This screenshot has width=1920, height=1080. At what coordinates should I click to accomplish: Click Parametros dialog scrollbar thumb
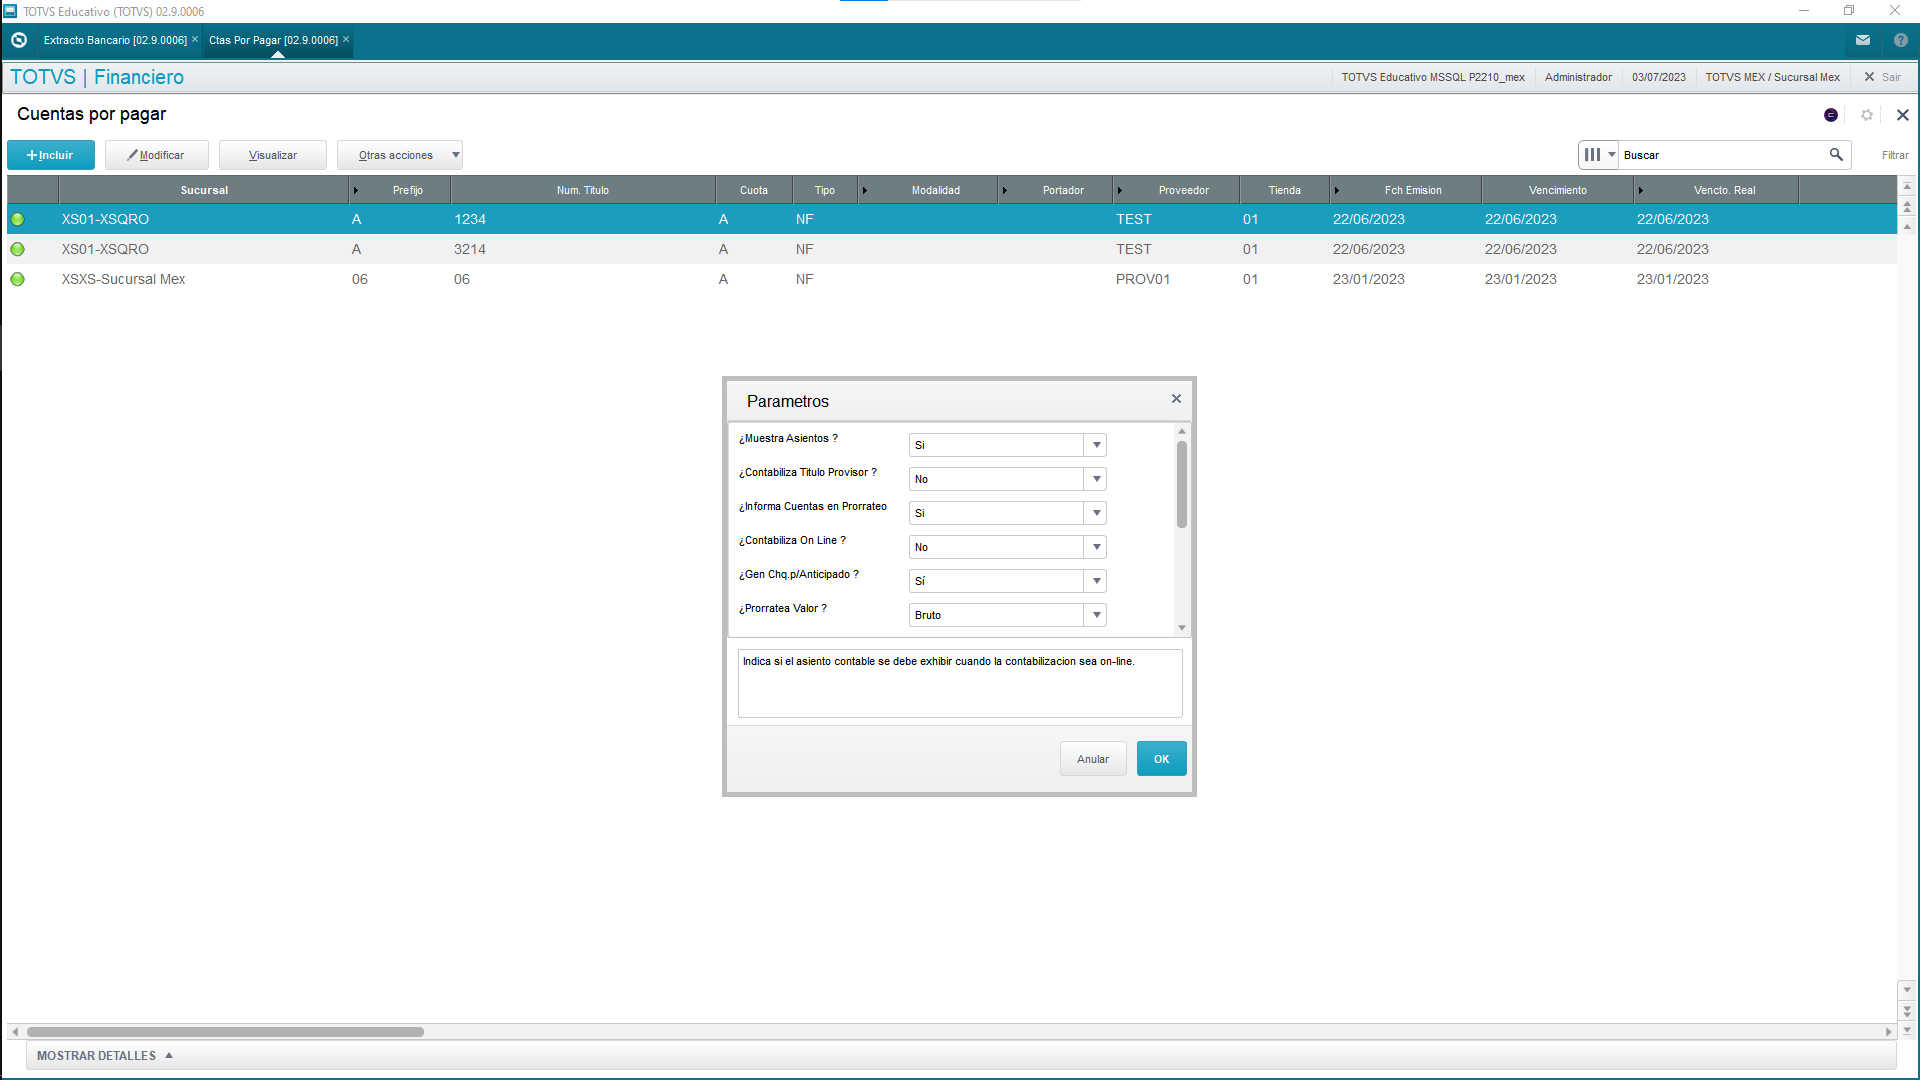coord(1182,484)
